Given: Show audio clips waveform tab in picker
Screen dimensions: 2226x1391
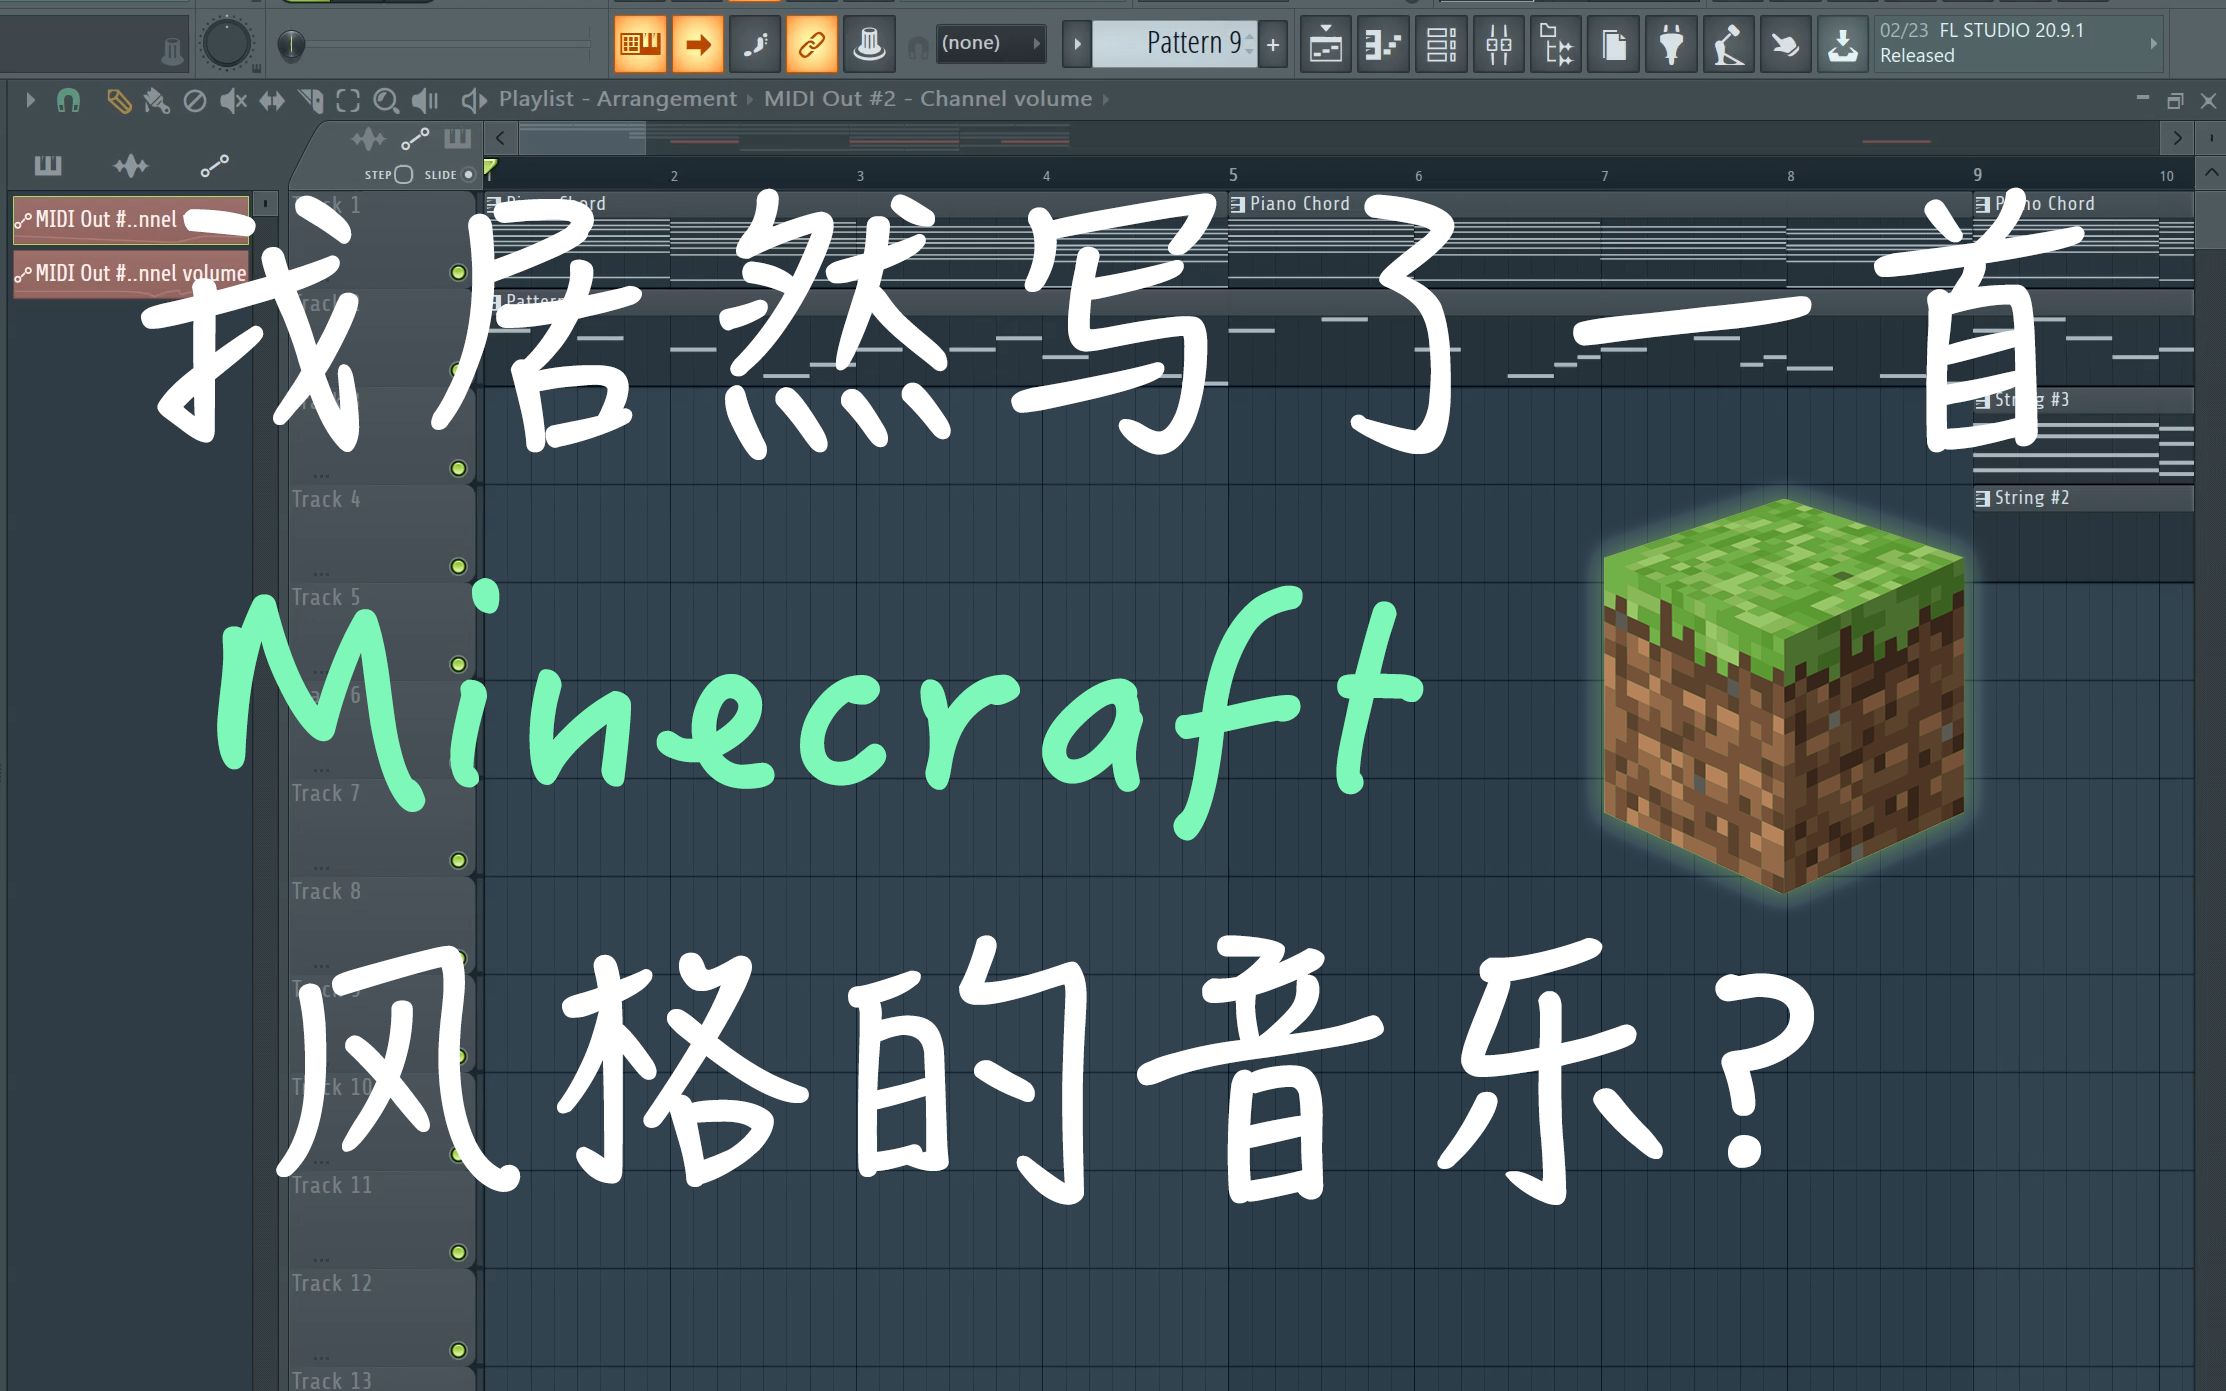Looking at the screenshot, I should pyautogui.click(x=130, y=165).
